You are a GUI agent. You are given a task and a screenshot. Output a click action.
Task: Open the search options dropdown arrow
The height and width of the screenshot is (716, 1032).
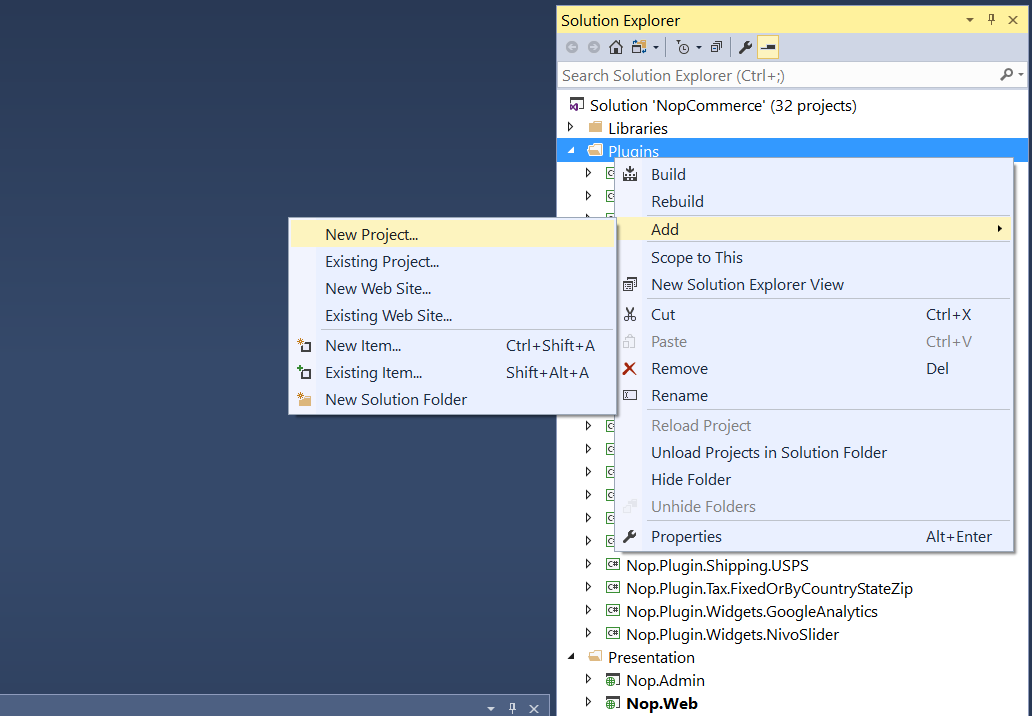(1021, 75)
